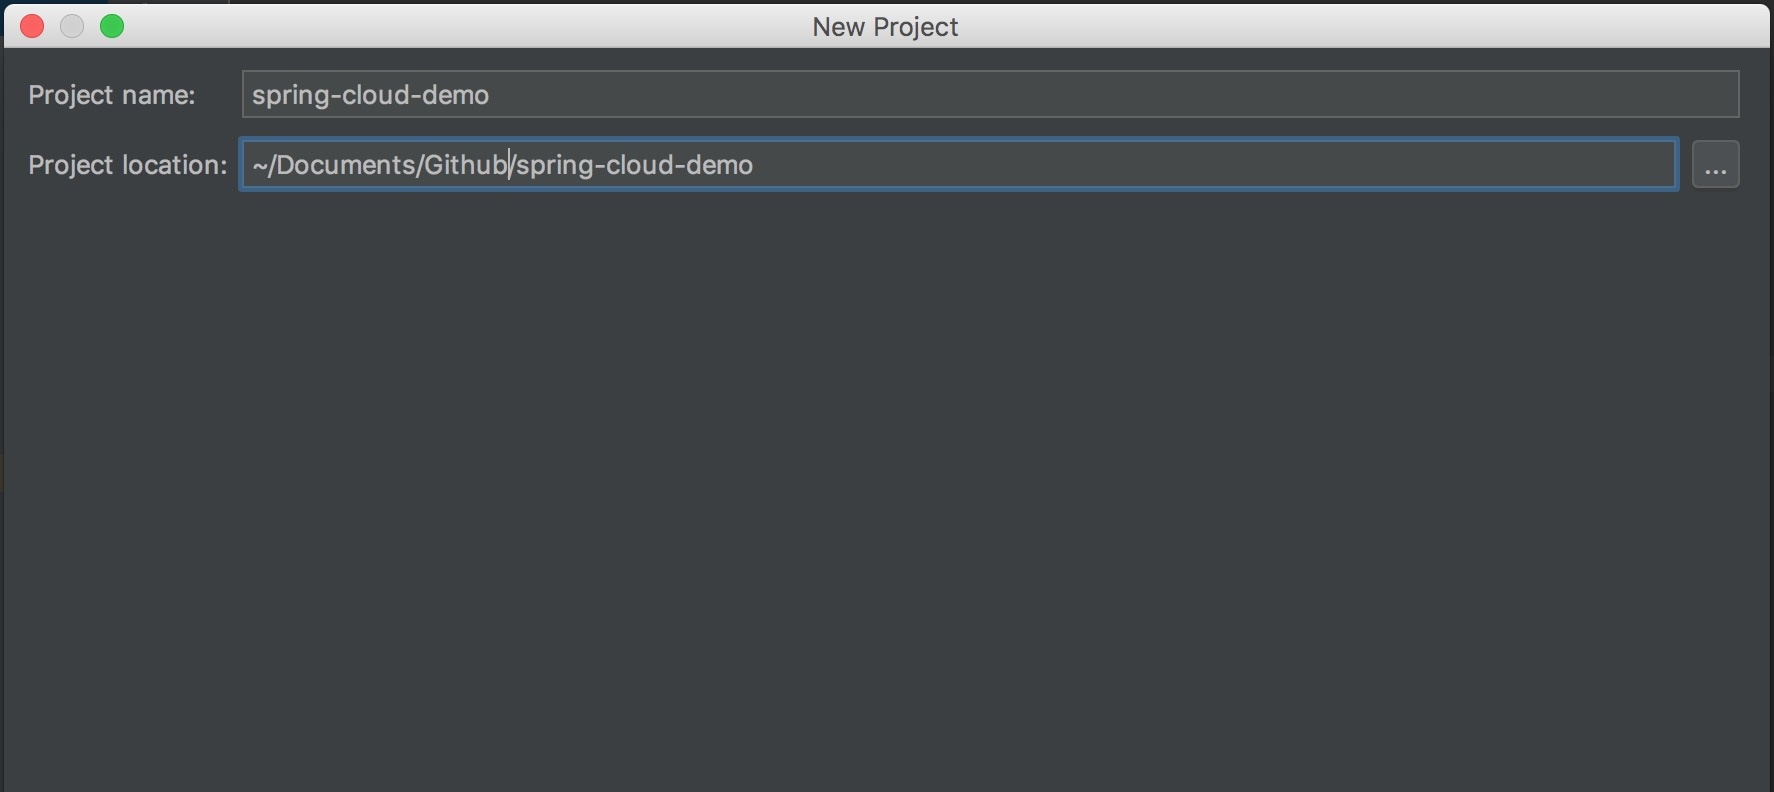Focus the Project name input field

pyautogui.click(x=990, y=95)
